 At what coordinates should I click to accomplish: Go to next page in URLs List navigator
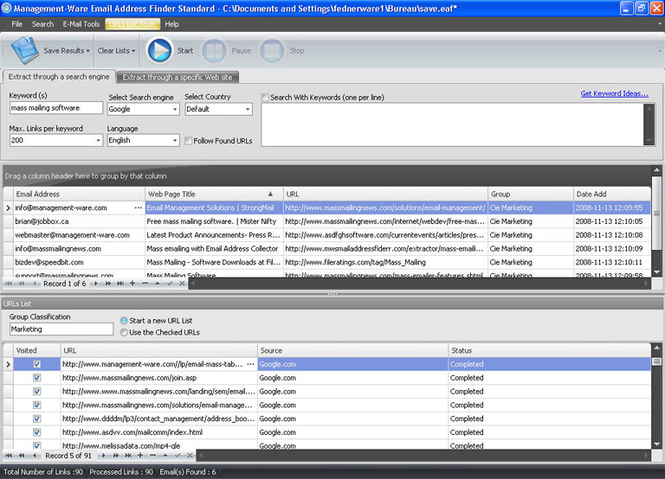click(116, 456)
